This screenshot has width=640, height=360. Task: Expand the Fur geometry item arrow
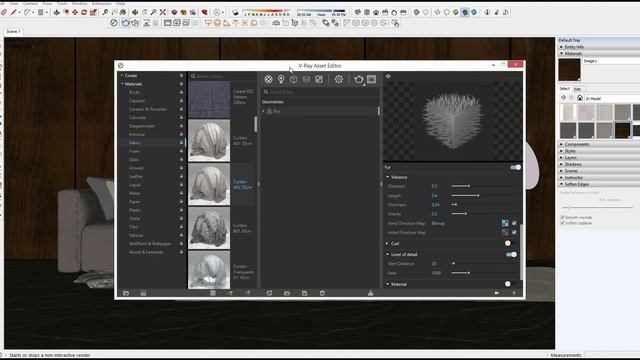(x=263, y=111)
